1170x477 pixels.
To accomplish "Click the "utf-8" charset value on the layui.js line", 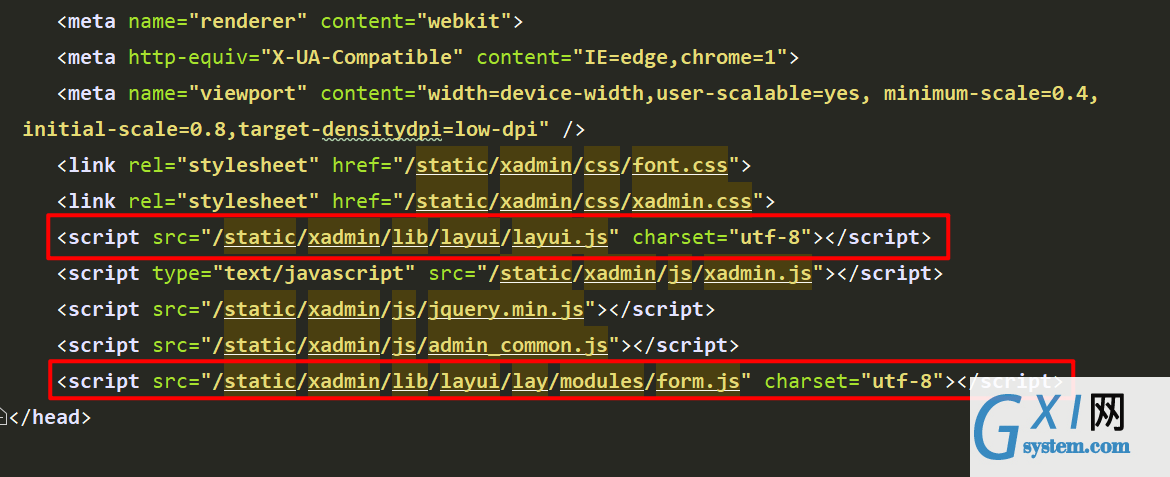I will click(x=769, y=237).
